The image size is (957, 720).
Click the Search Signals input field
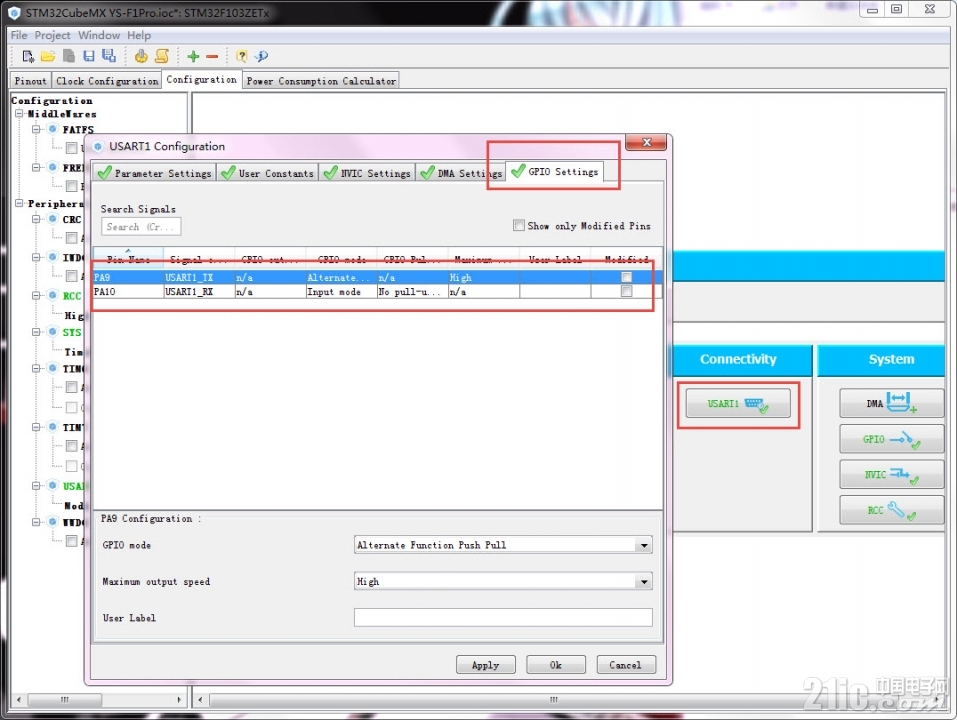click(x=141, y=226)
